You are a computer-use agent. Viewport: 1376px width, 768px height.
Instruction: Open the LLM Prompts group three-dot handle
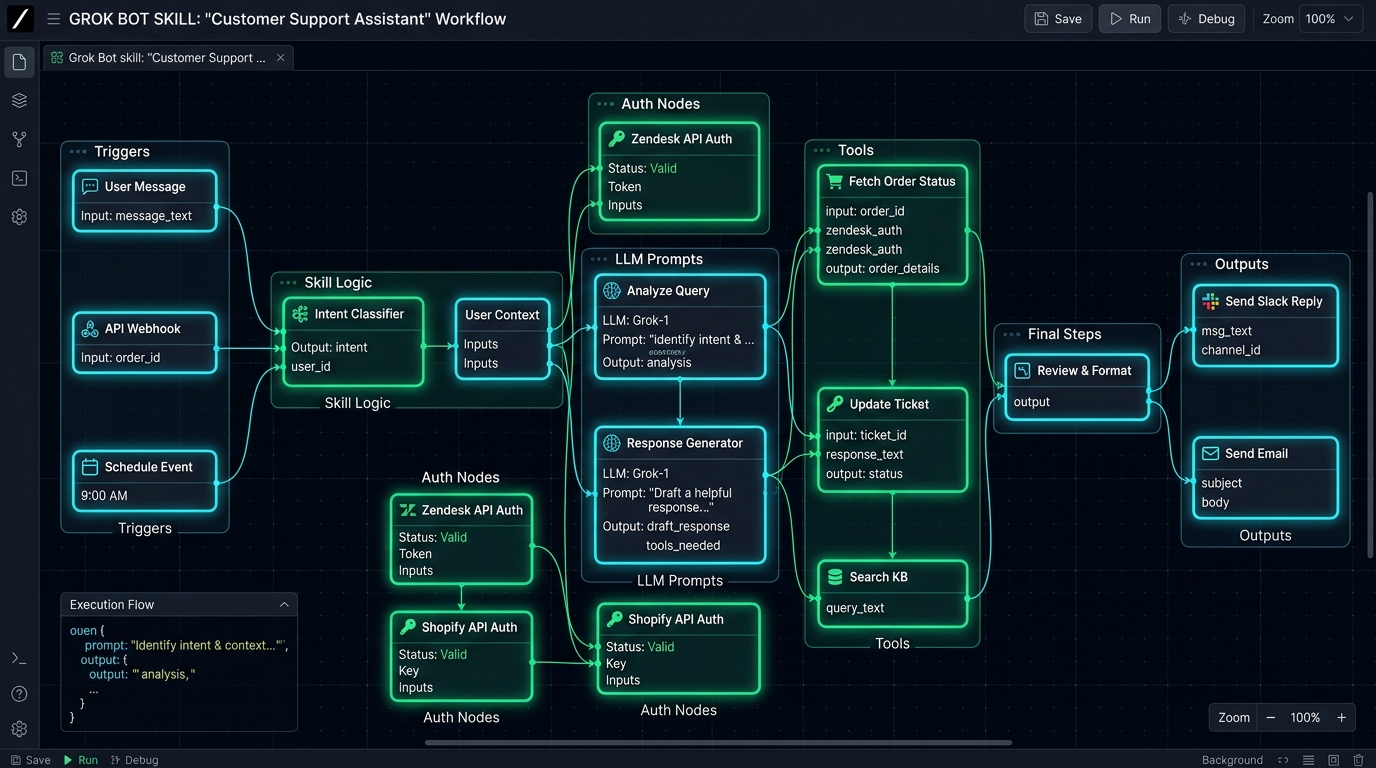coord(599,260)
